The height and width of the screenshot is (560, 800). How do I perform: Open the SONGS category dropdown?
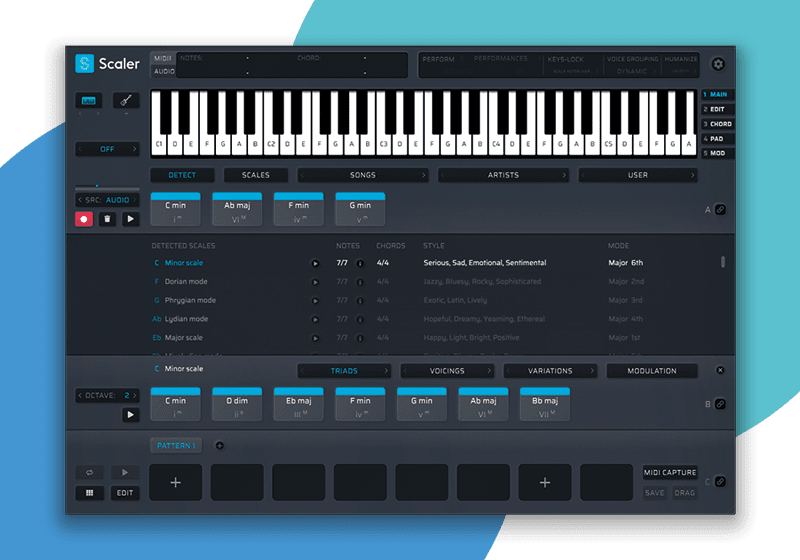(363, 175)
